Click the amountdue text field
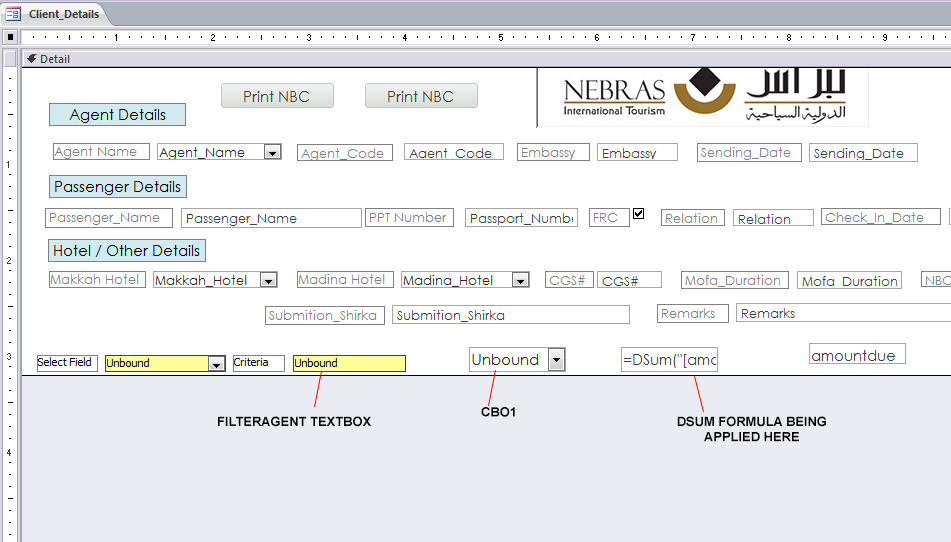 point(857,354)
